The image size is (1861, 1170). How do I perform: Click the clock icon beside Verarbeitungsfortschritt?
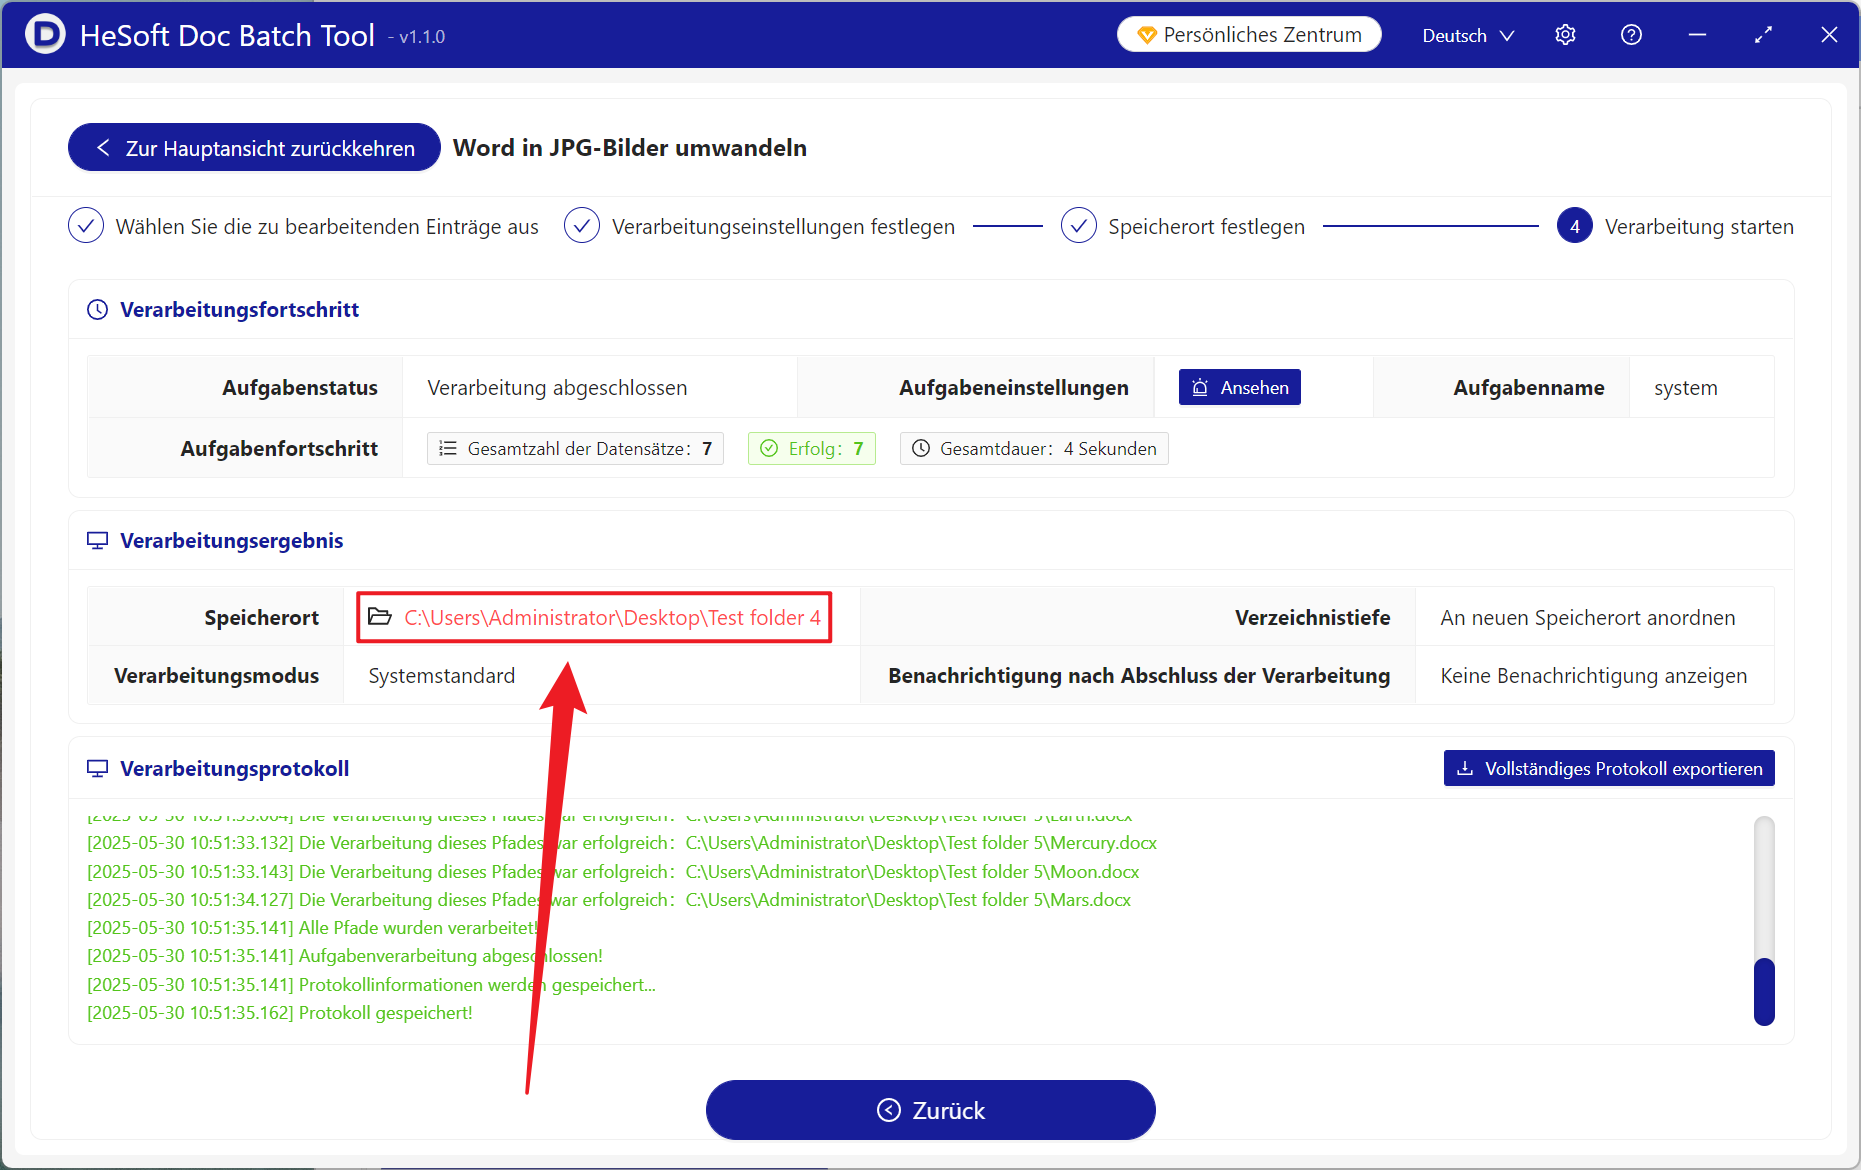coord(97,310)
